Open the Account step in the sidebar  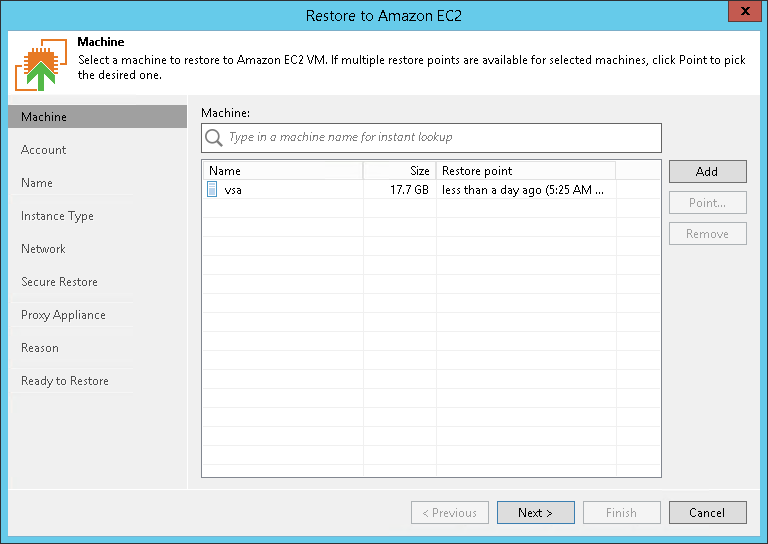click(x=44, y=150)
